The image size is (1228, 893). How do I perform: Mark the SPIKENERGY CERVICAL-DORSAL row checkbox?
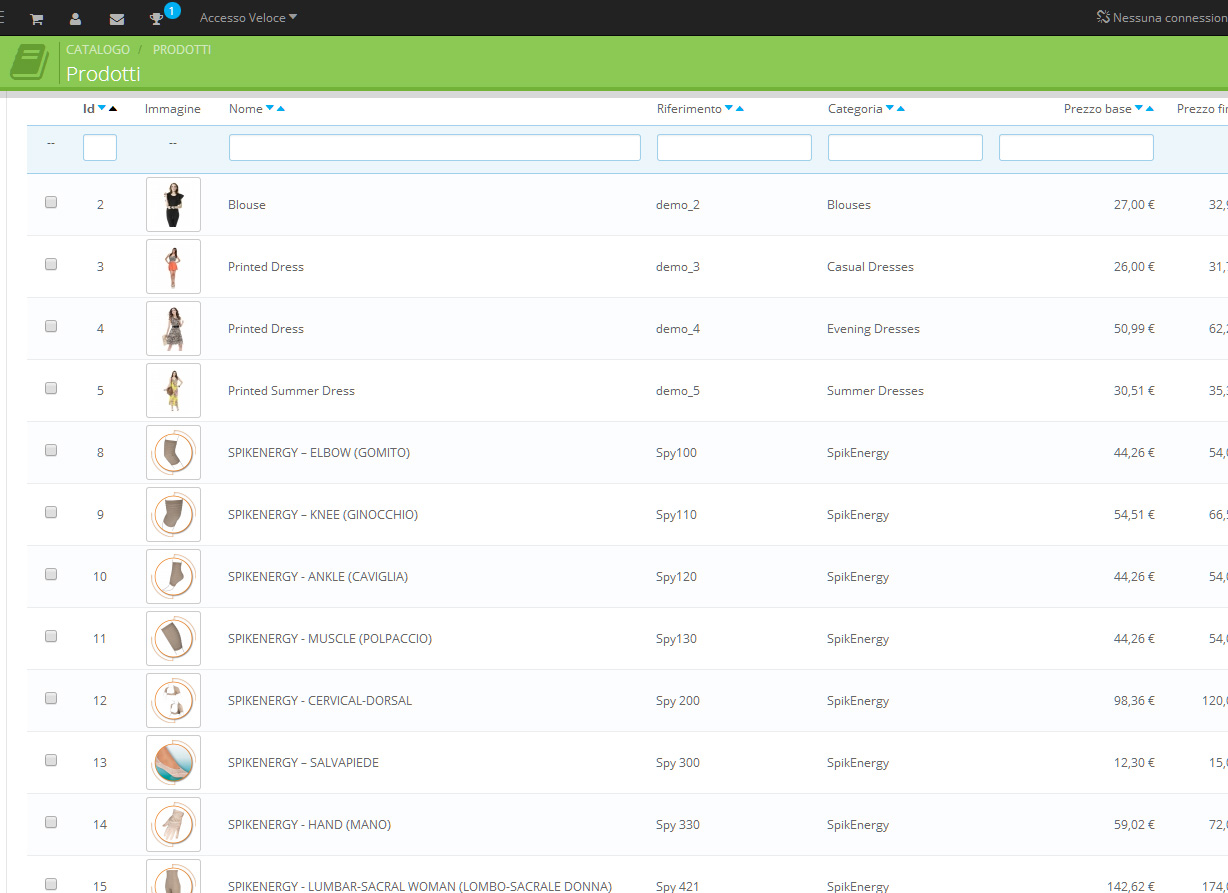(x=51, y=698)
